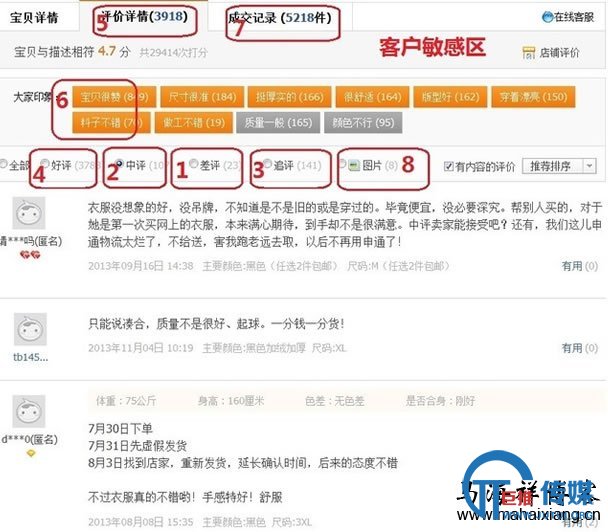Viewport: 608px width, 532px height.
Task: Select the 尺寸很准 (184) tag
Action: [x=202, y=97]
